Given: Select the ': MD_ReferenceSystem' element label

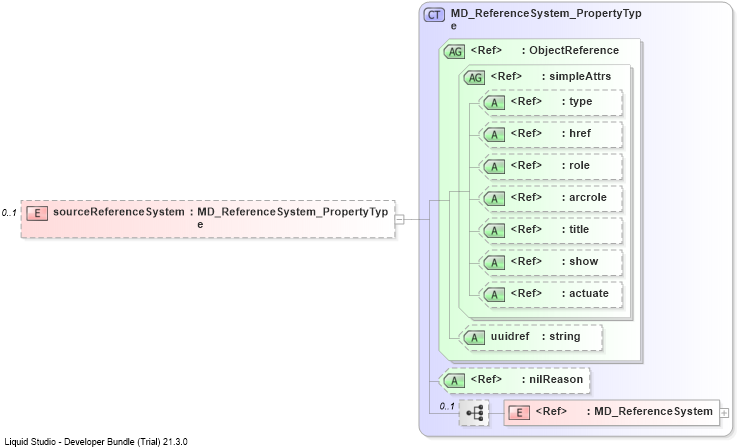Looking at the screenshot, I should click(650, 411).
